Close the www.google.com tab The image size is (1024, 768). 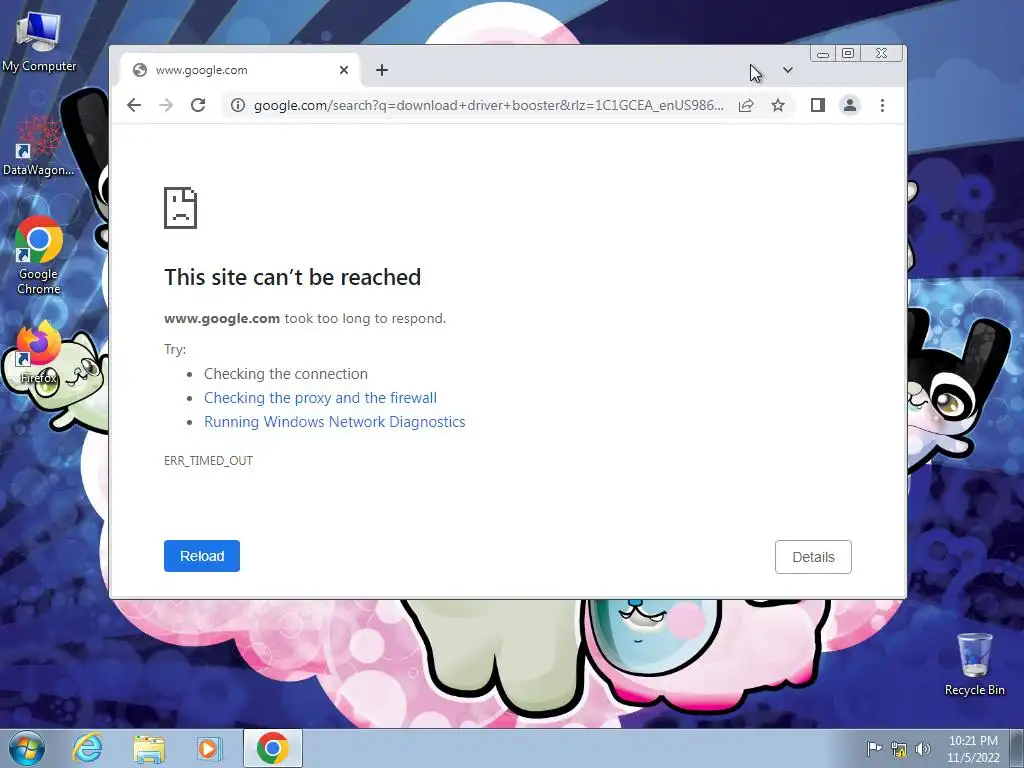(344, 70)
